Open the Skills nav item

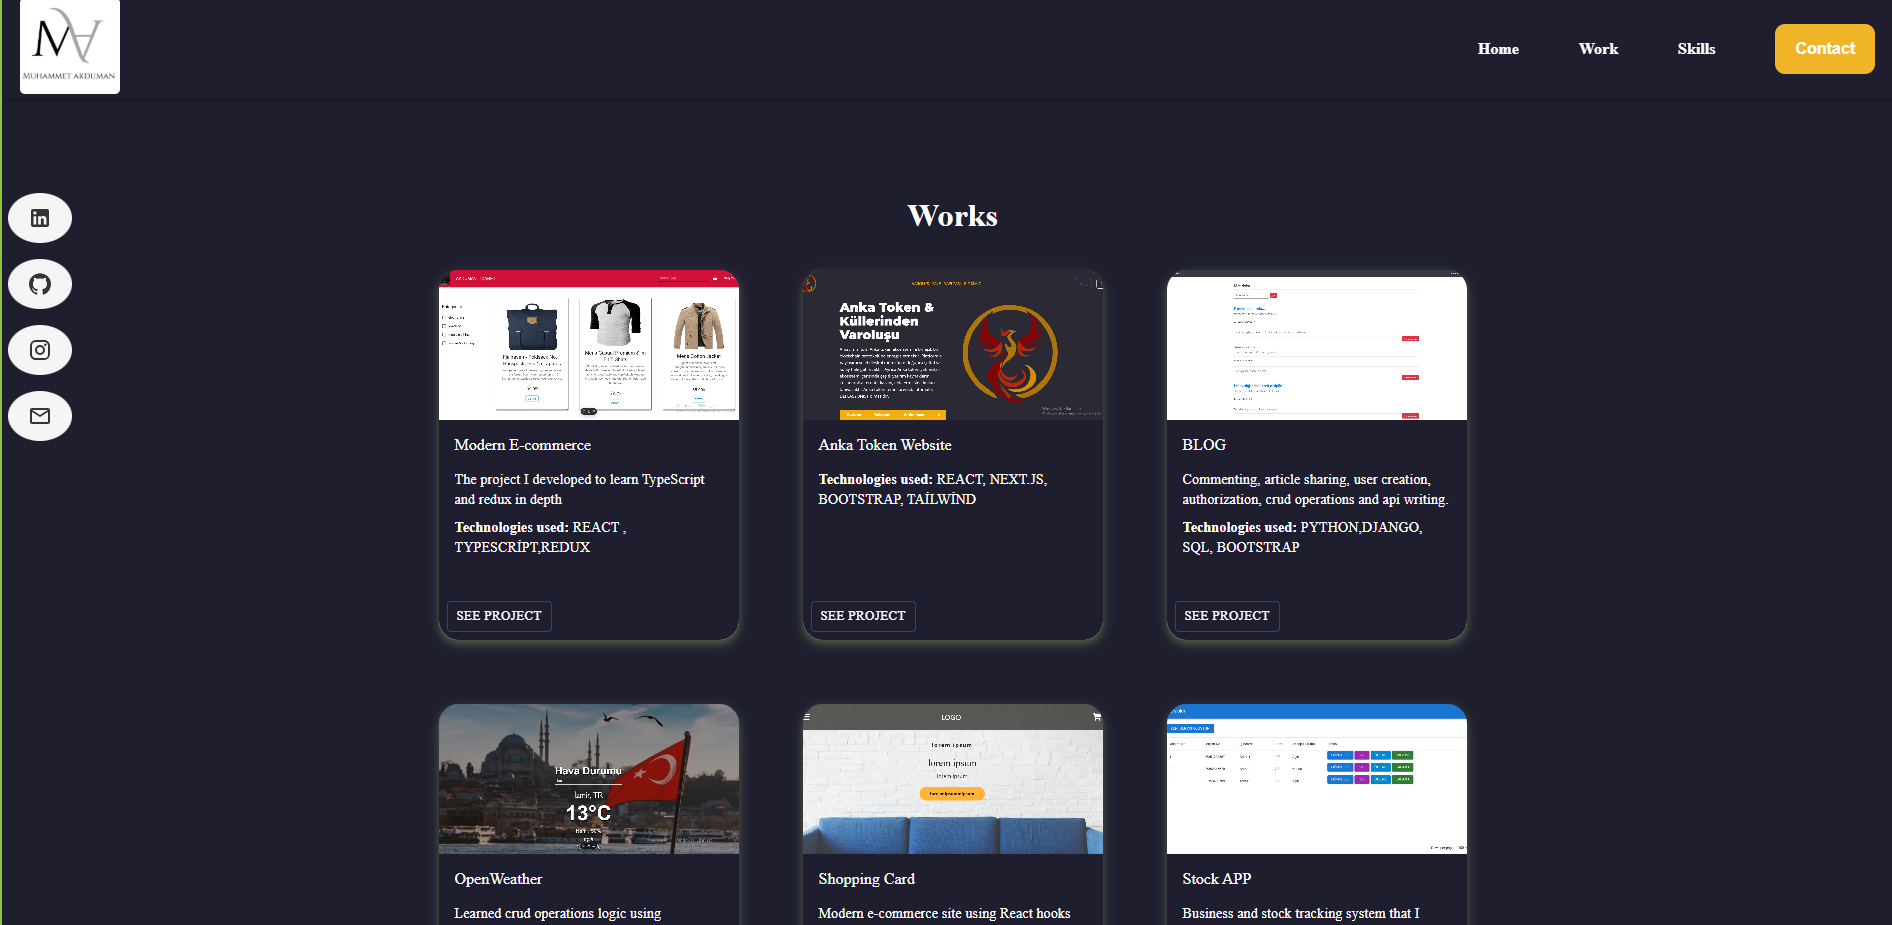(1695, 49)
